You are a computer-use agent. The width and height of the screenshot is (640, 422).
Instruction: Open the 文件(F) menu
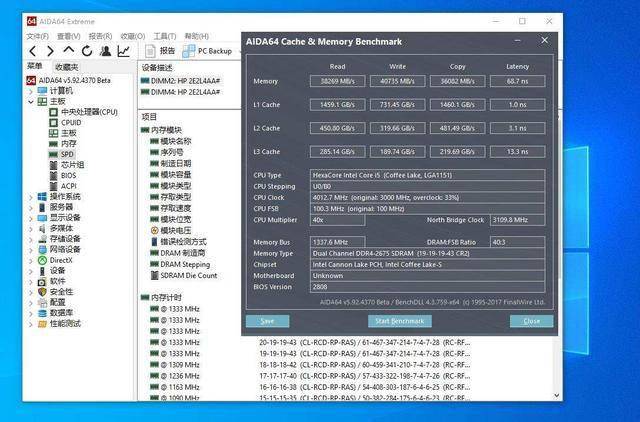[37, 36]
